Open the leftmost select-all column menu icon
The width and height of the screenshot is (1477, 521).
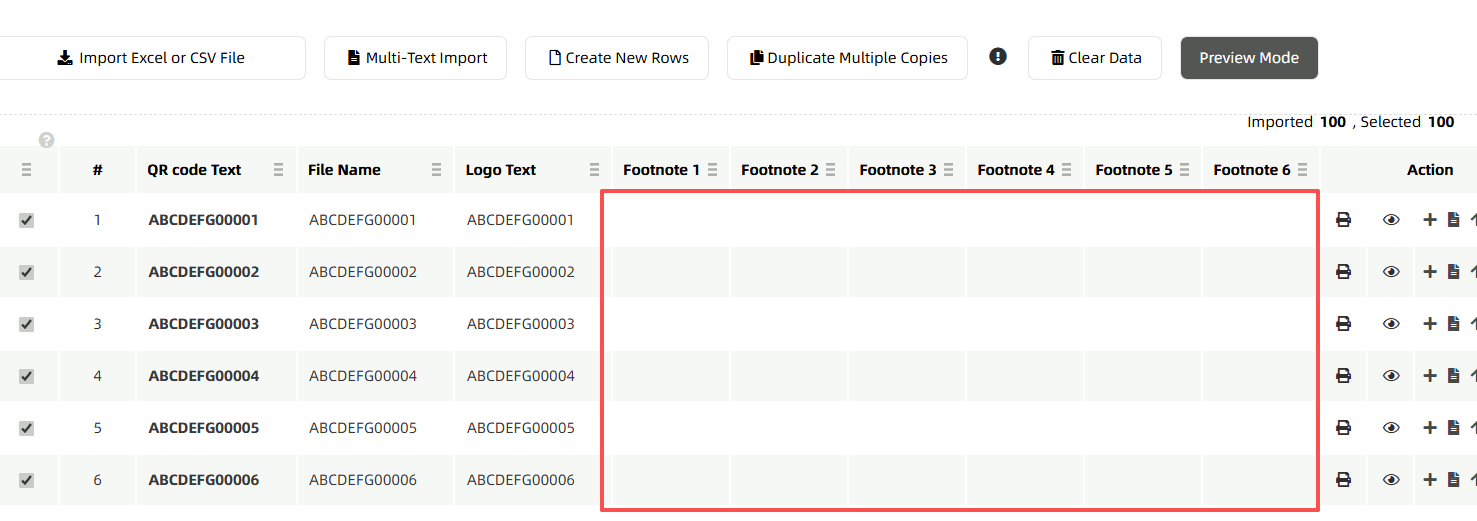pyautogui.click(x=27, y=171)
